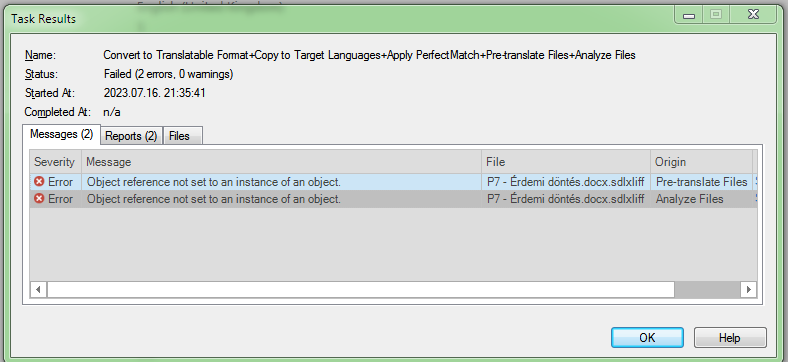Screen dimensions: 788x362
Task: Click the File column header
Action: 565,162
